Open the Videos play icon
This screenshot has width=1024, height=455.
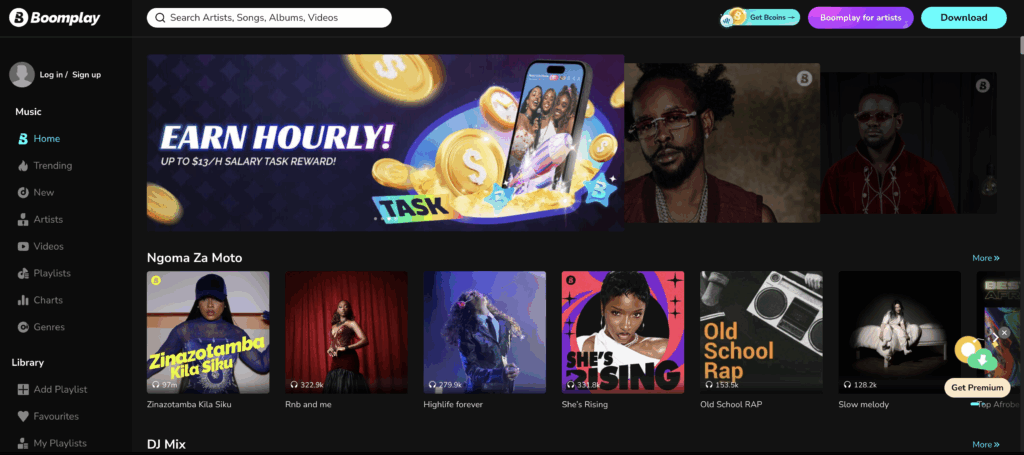23,246
